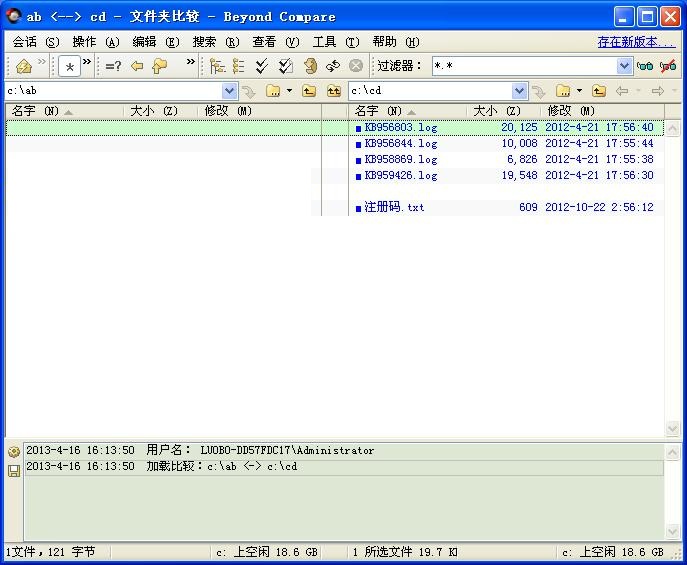Open the 会话 (S) menu

click(36, 42)
